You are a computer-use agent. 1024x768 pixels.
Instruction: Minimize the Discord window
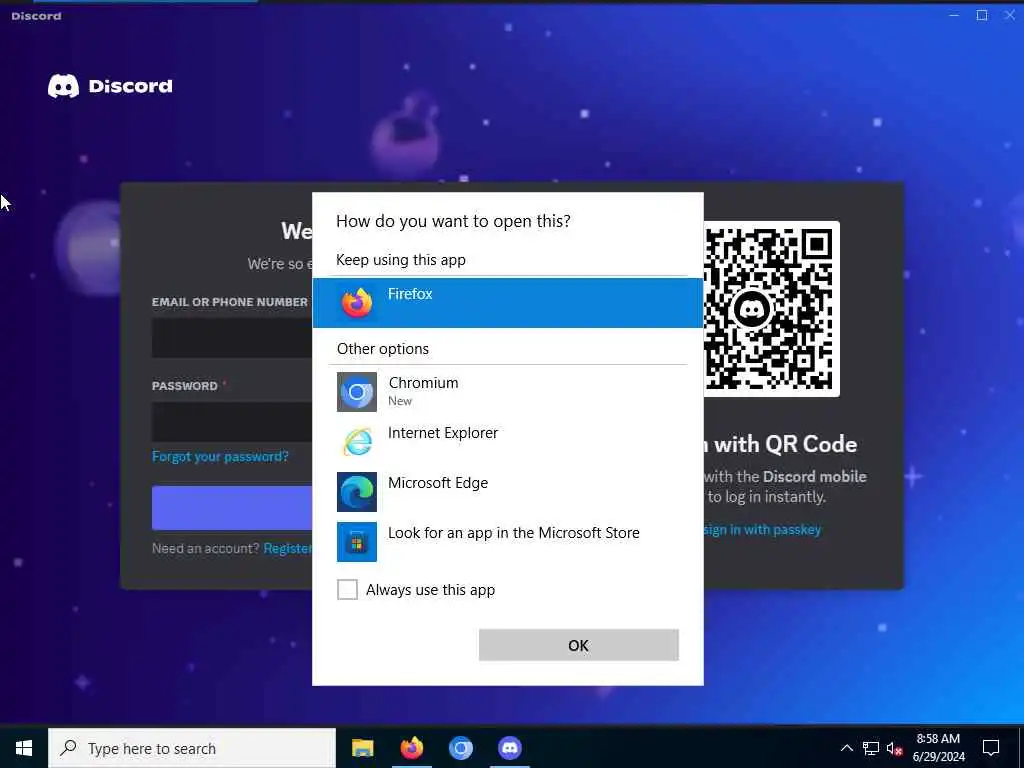(954, 15)
